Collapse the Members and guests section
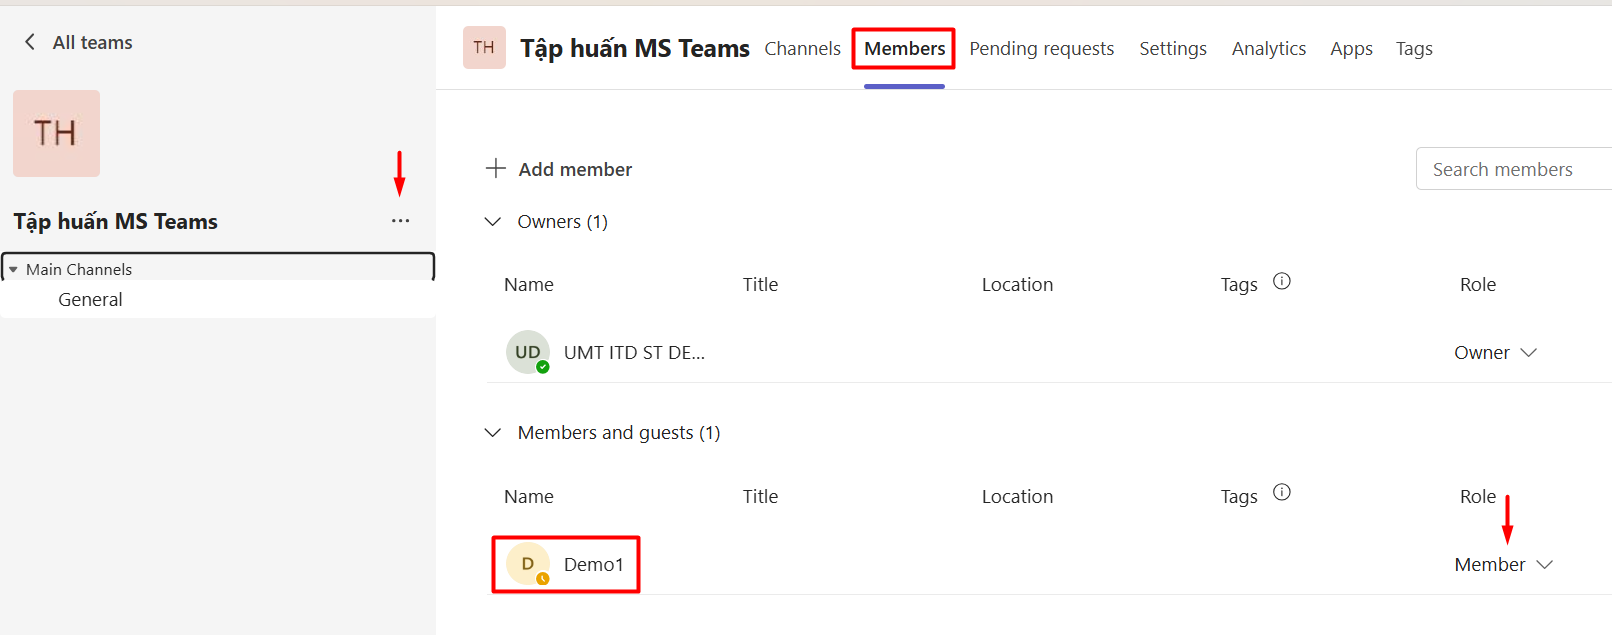 [x=493, y=433]
